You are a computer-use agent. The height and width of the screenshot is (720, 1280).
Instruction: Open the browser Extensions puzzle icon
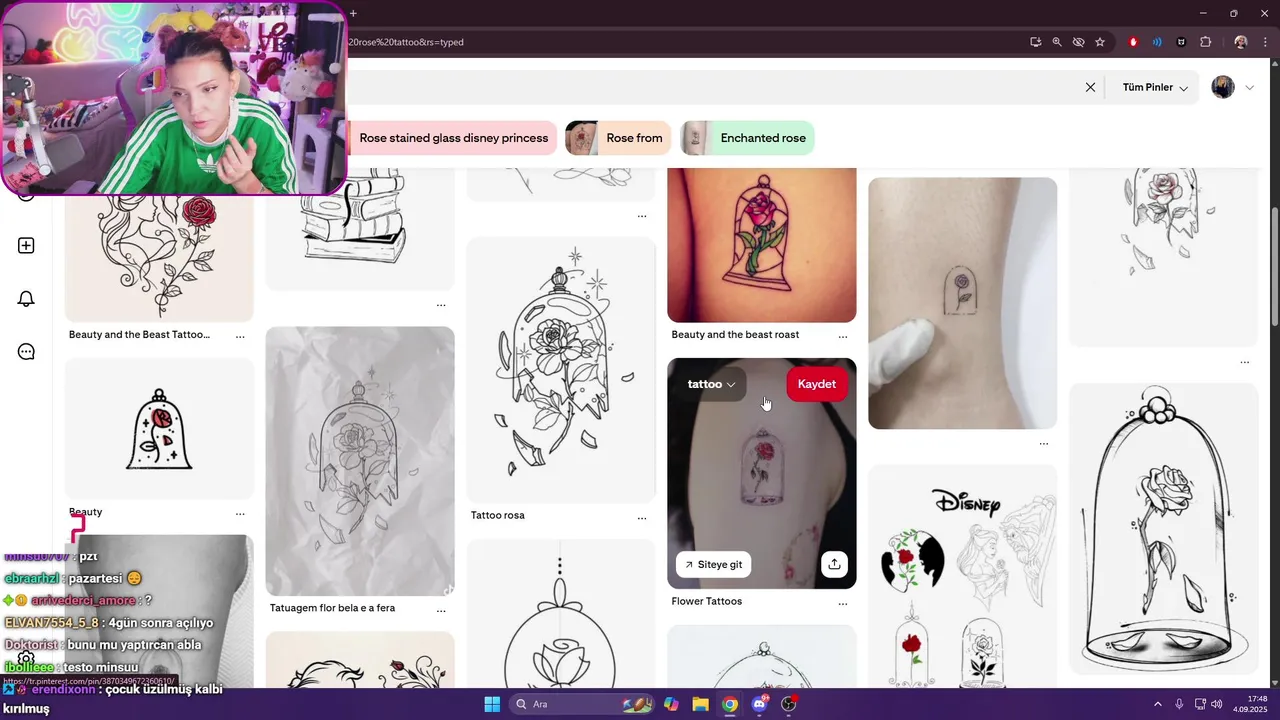[1205, 42]
